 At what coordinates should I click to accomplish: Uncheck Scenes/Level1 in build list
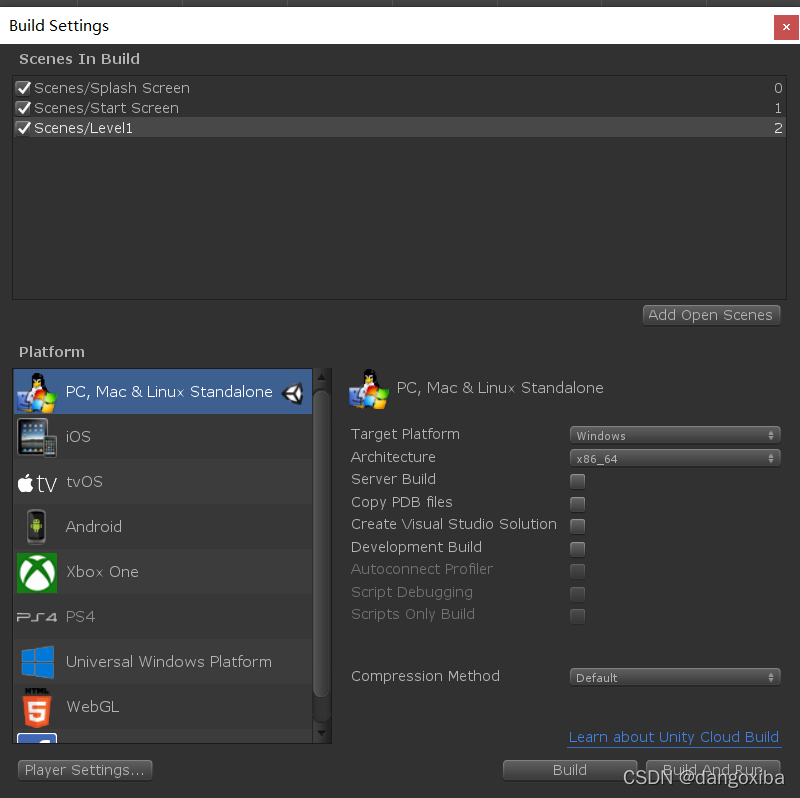pyautogui.click(x=23, y=128)
